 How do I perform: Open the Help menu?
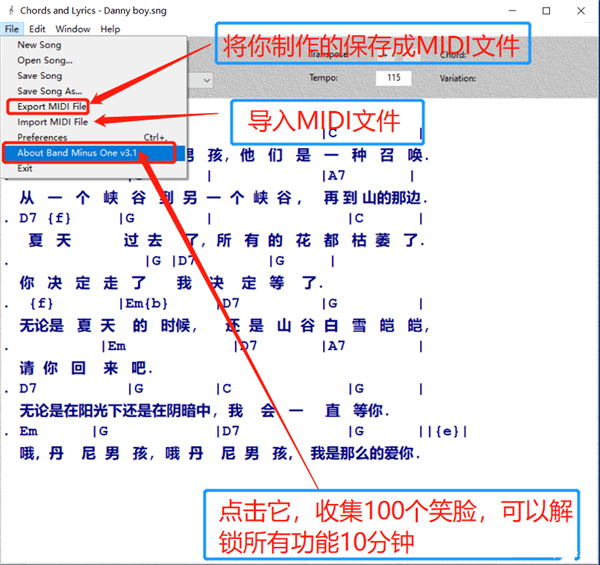point(110,29)
